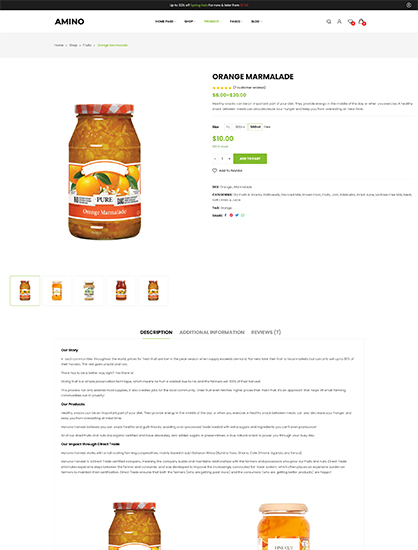Add the marmalade to cart
Screen dimensions: 418x550
click(x=250, y=159)
